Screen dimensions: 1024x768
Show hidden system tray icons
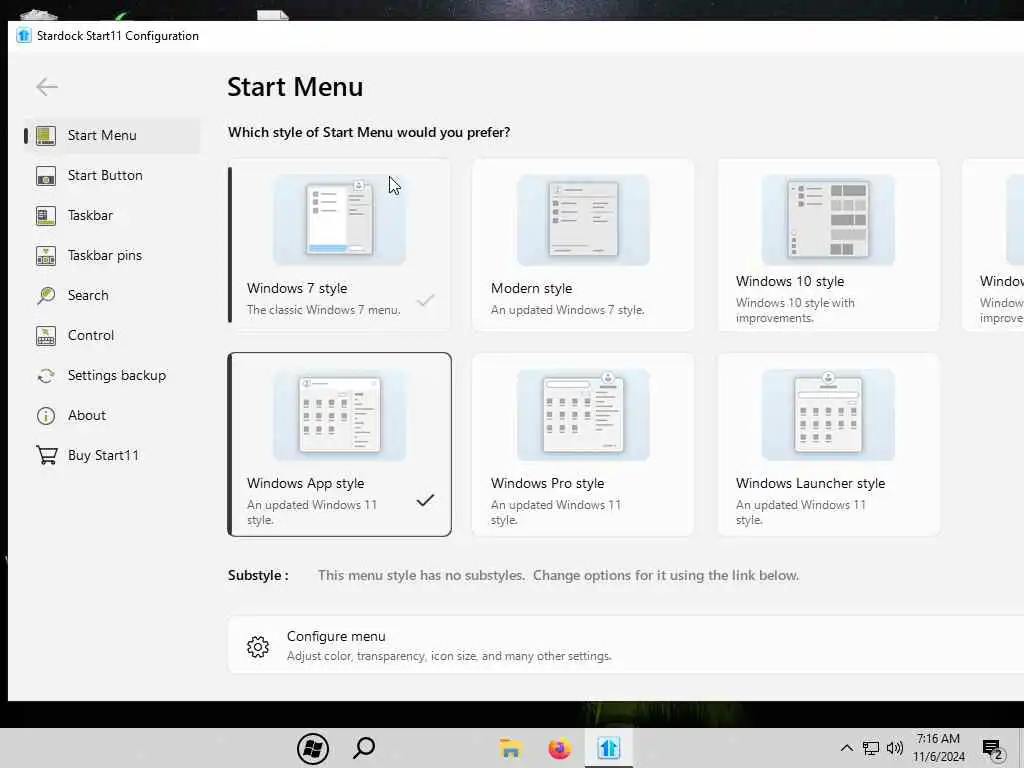(846, 748)
